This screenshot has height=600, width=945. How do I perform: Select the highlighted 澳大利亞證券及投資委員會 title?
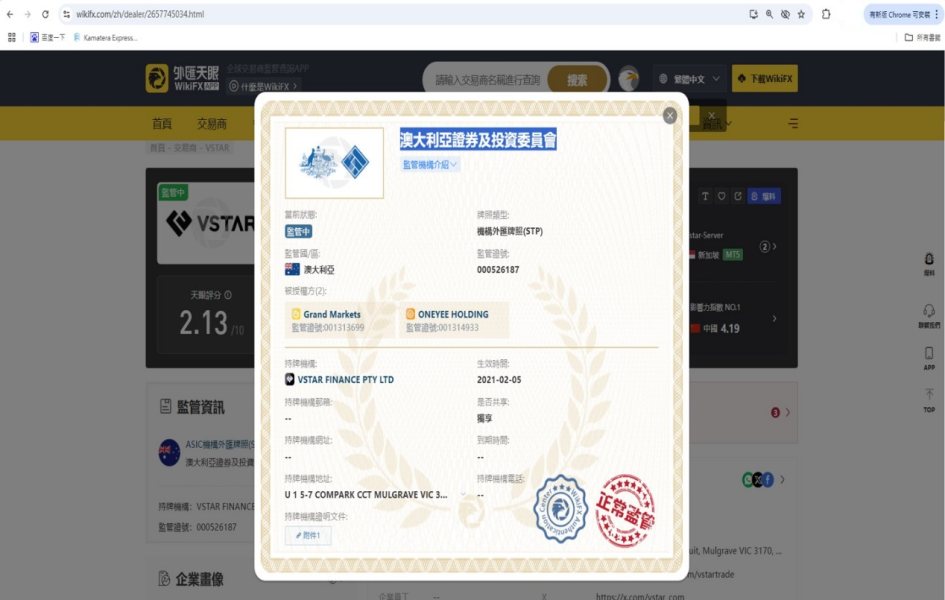(x=478, y=140)
